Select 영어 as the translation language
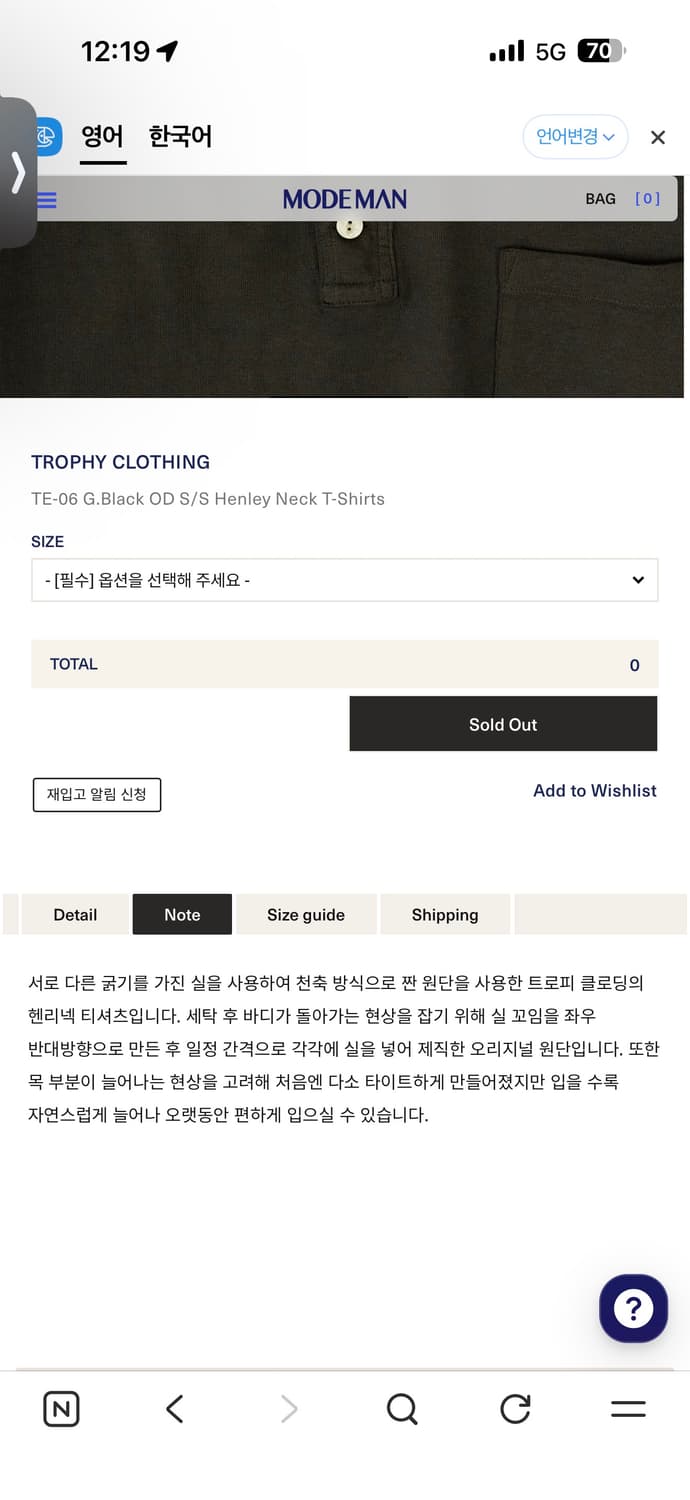The height and width of the screenshot is (1500, 690). [103, 136]
